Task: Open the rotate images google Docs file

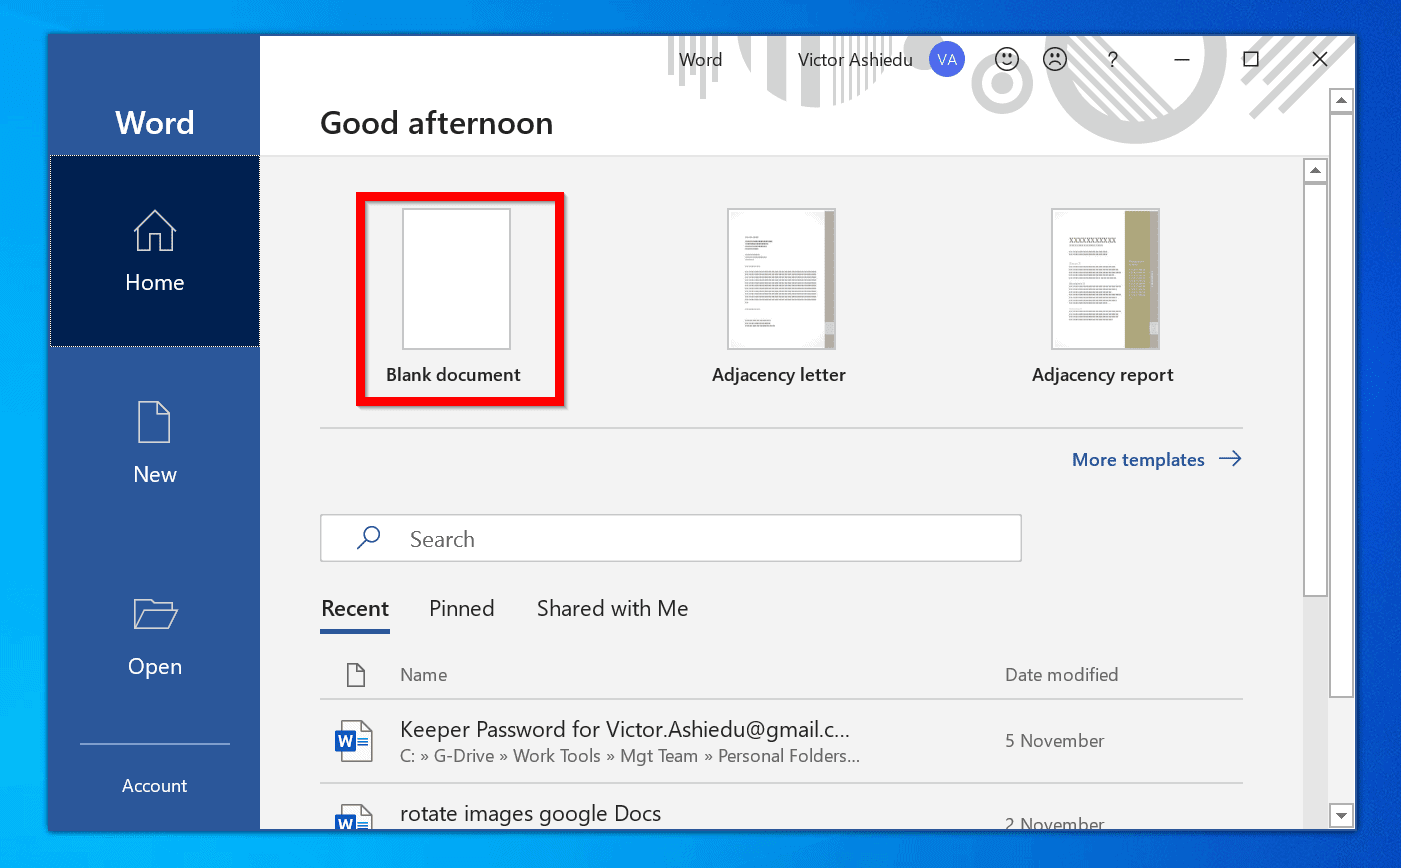Action: tap(530, 813)
